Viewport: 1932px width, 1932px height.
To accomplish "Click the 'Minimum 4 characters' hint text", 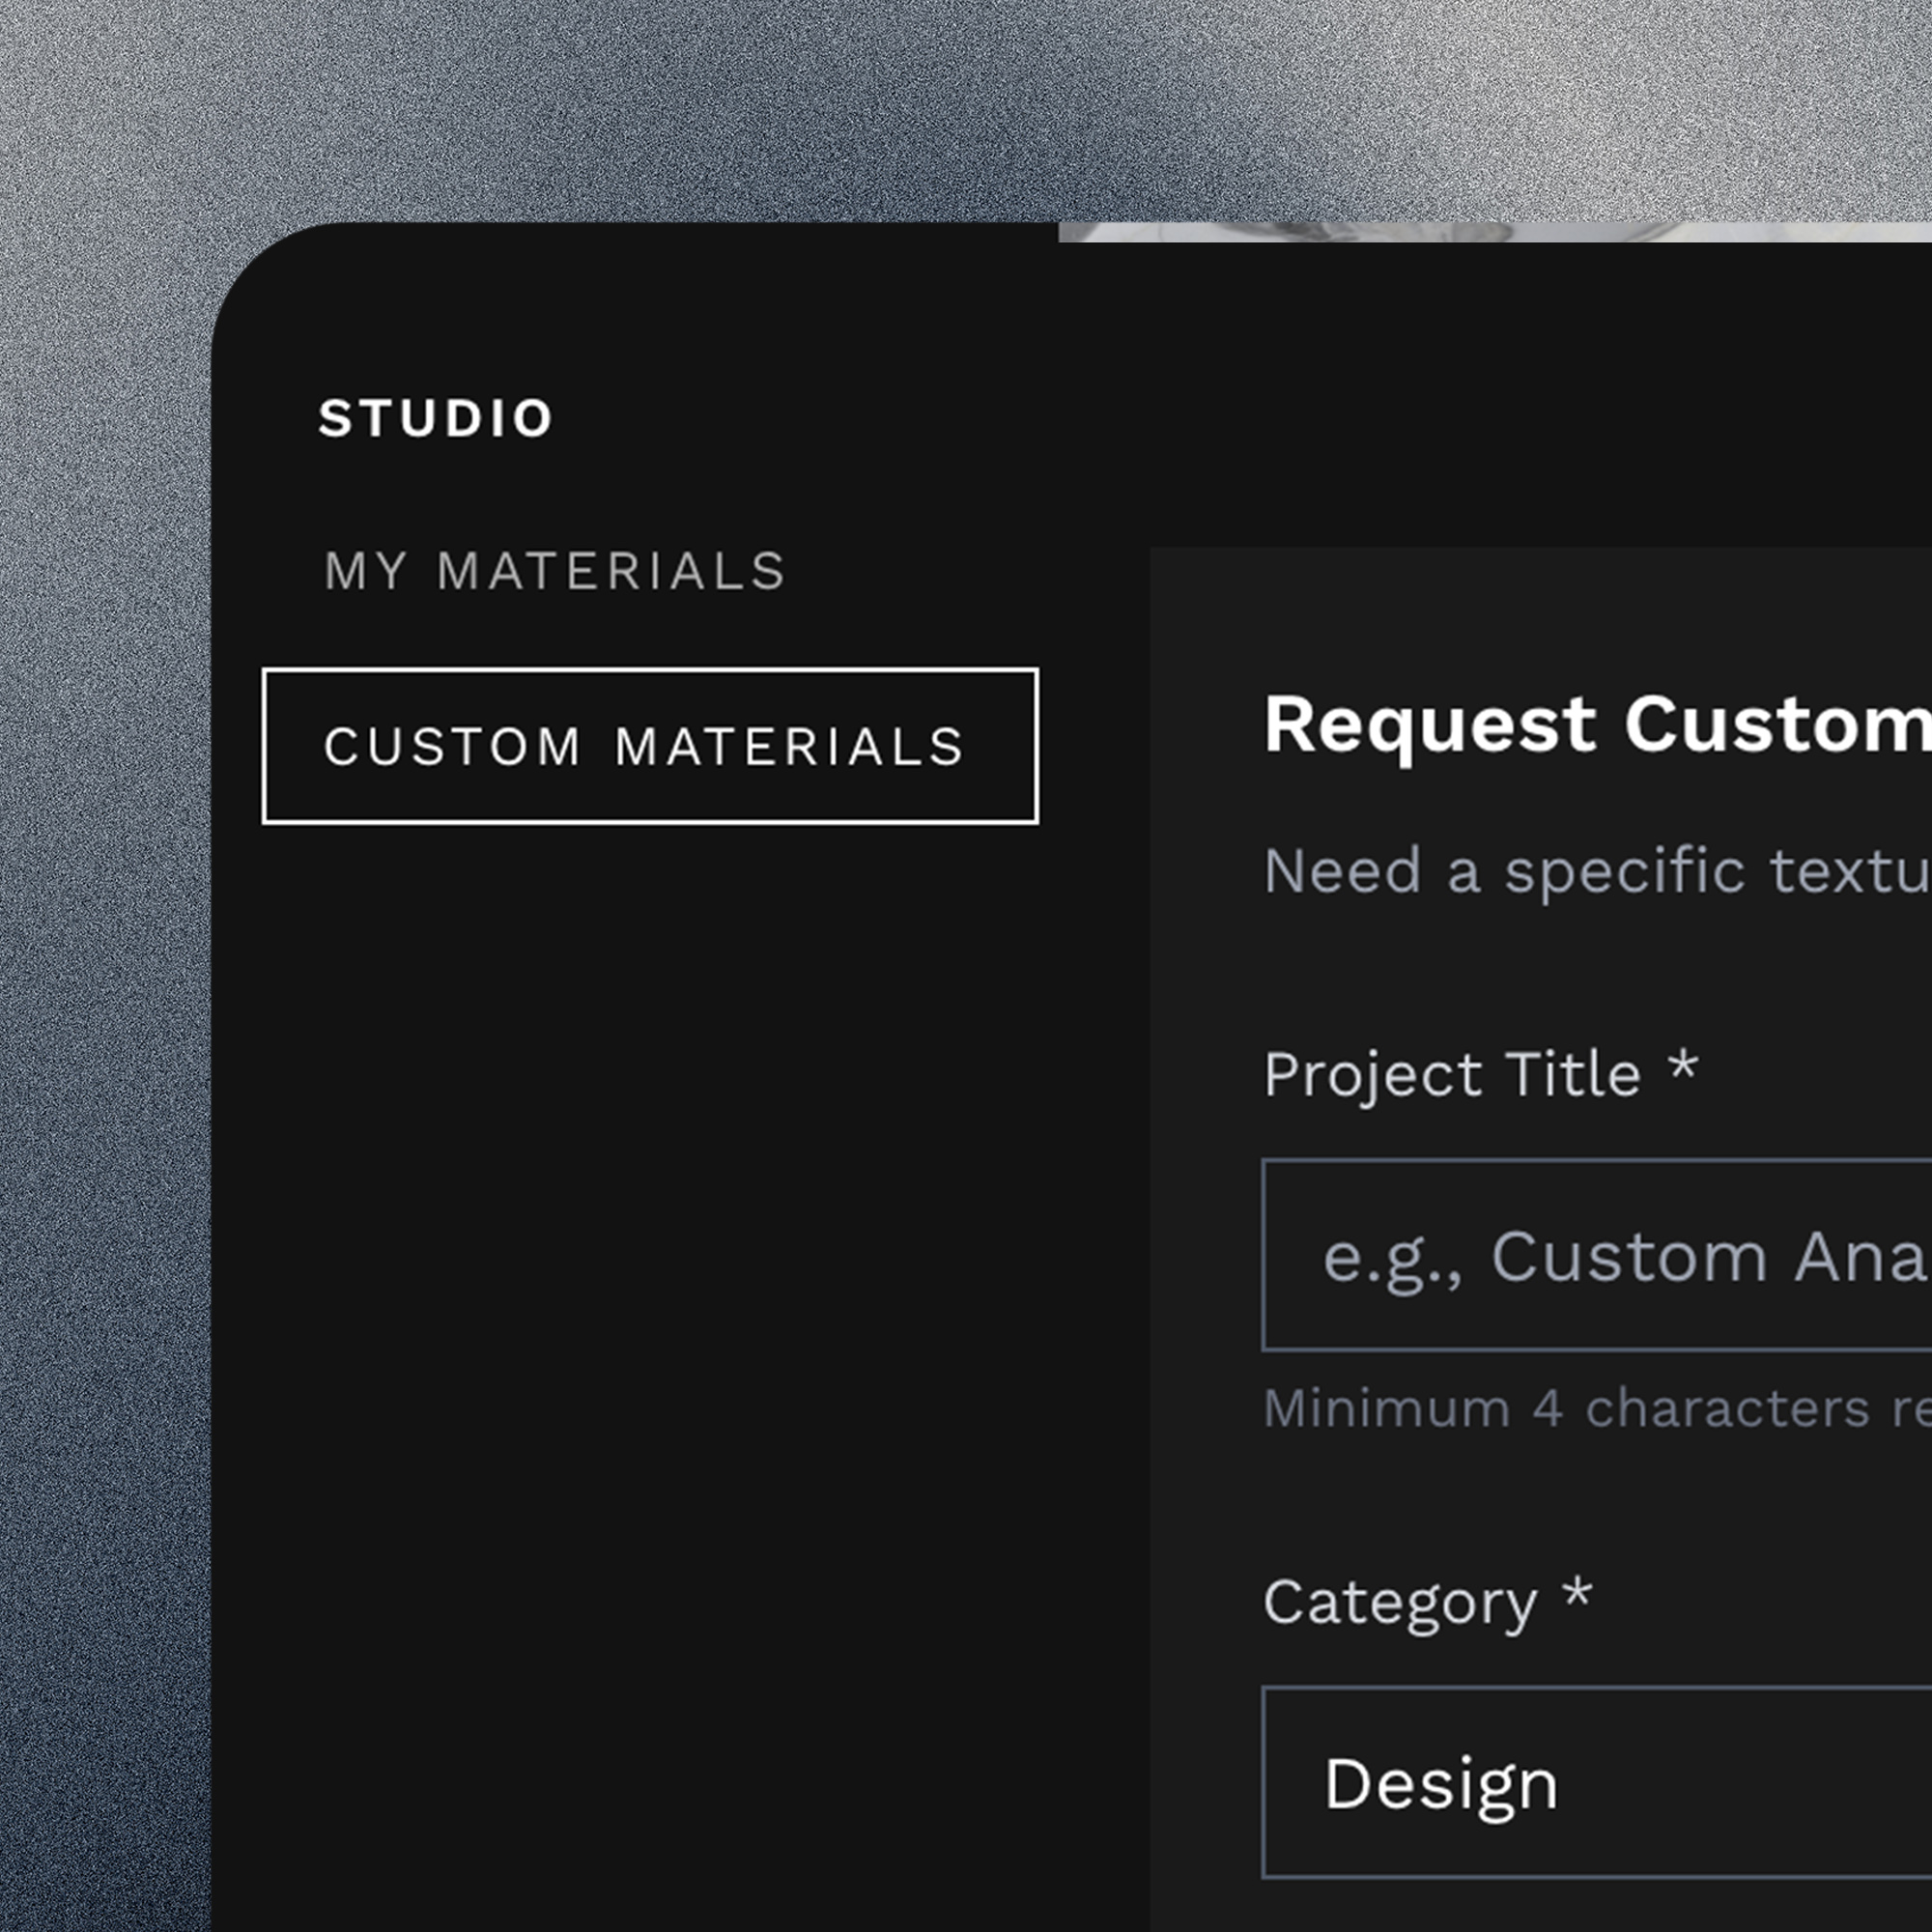I will click(1596, 1409).
